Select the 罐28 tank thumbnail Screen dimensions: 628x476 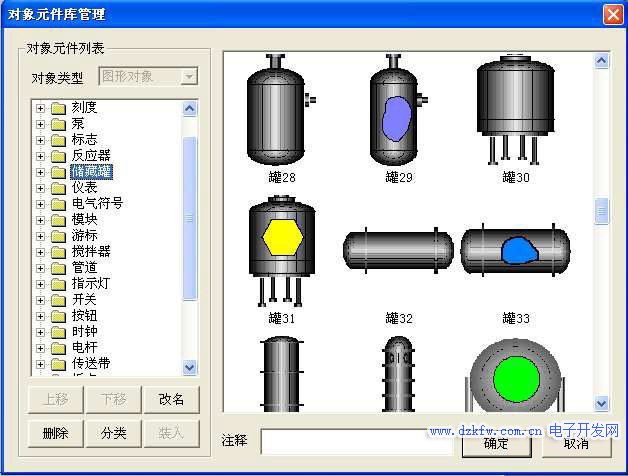click(281, 112)
